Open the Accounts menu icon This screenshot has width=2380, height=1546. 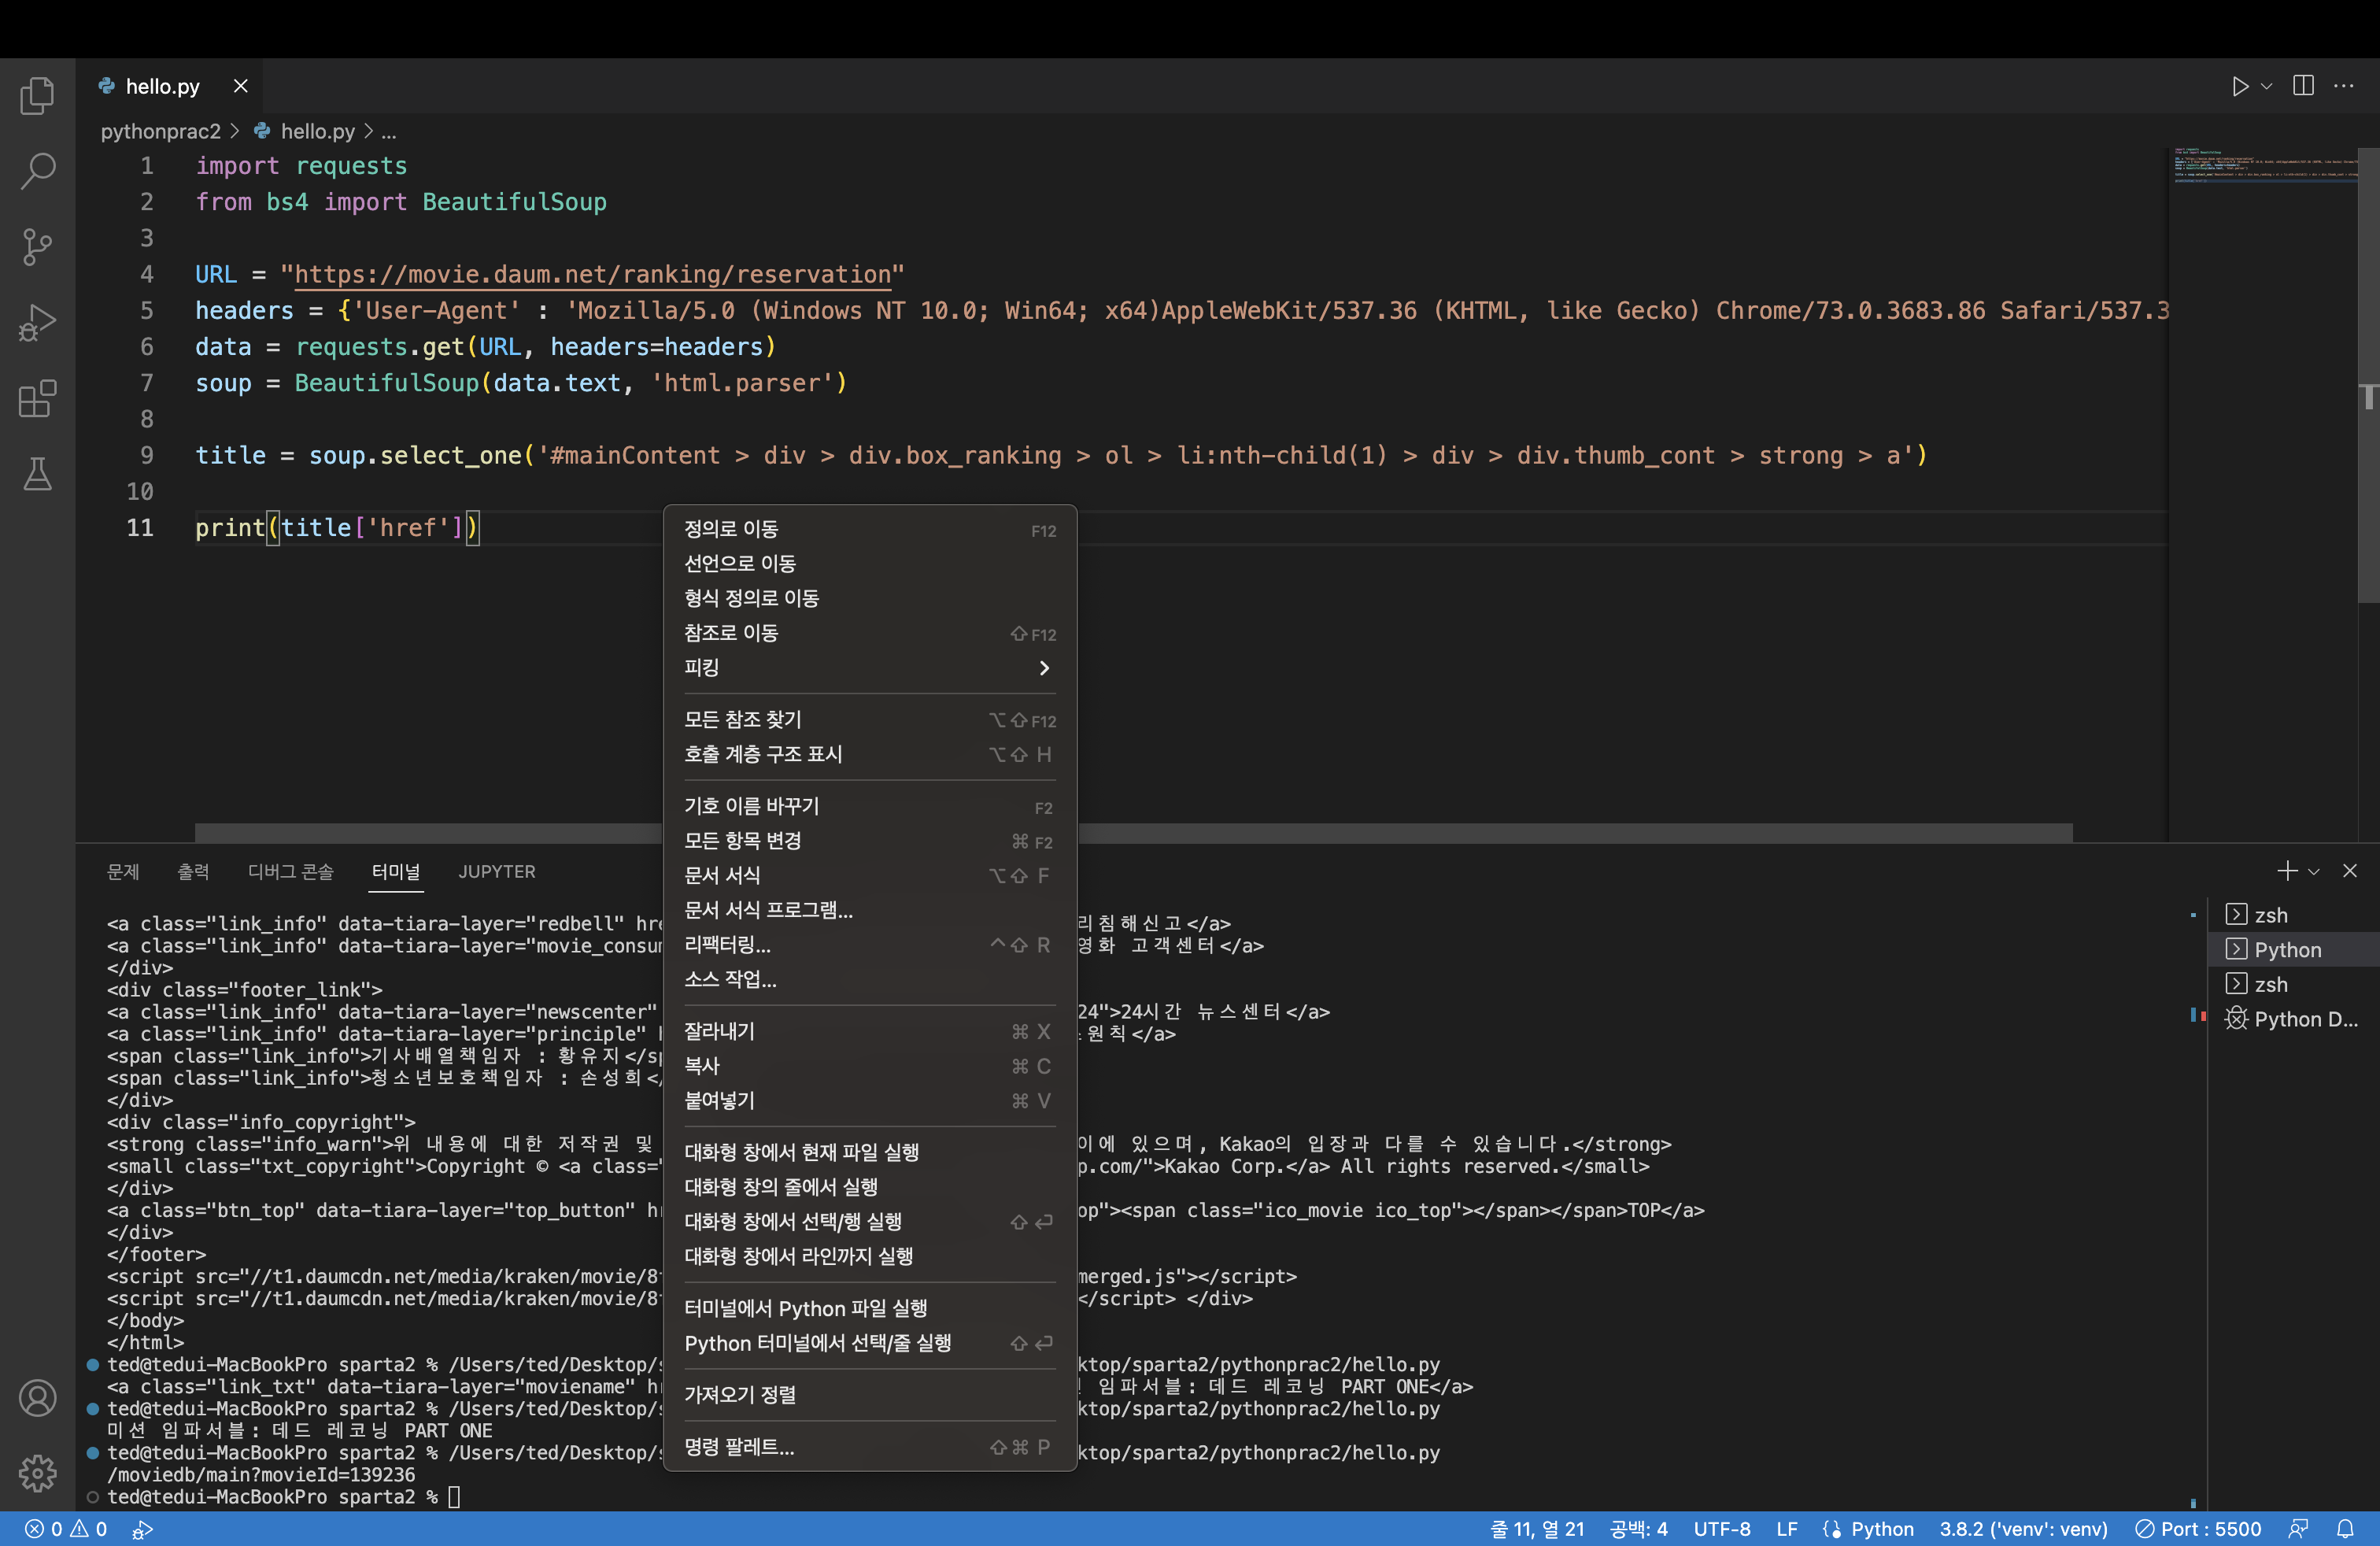37,1398
